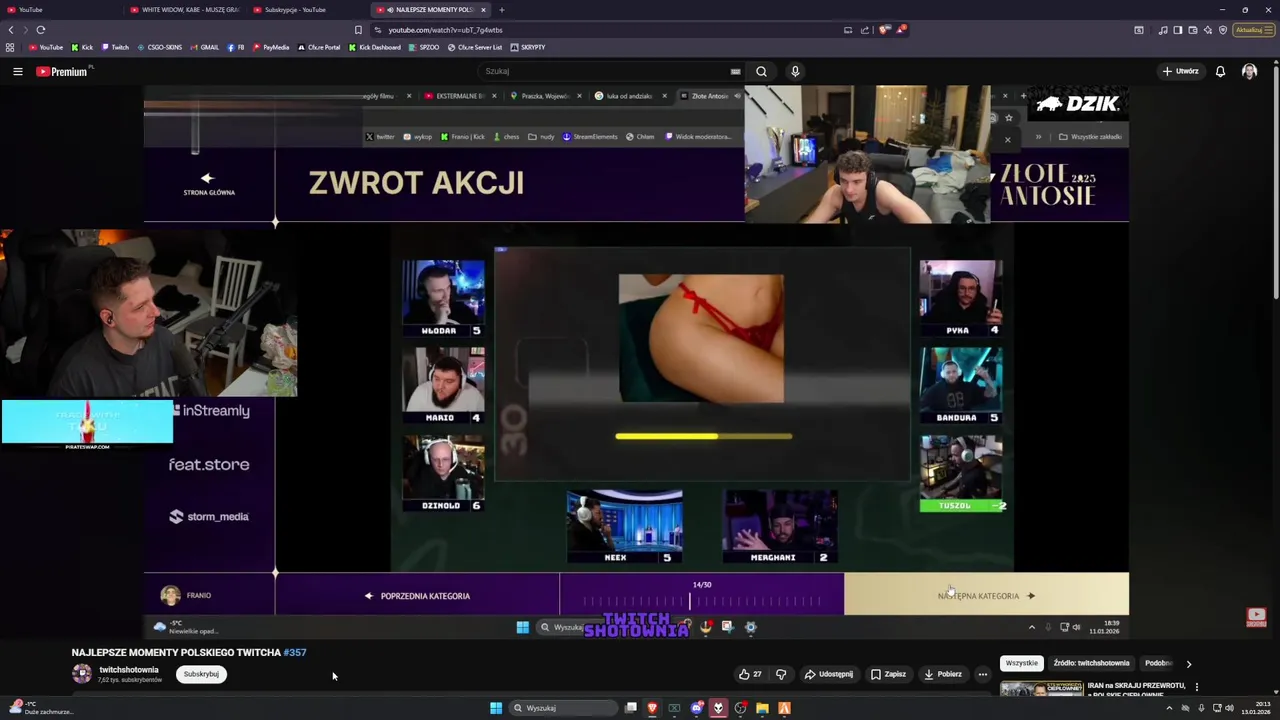Open more actions ellipsis under video
This screenshot has width=1280, height=720.
pos(982,674)
